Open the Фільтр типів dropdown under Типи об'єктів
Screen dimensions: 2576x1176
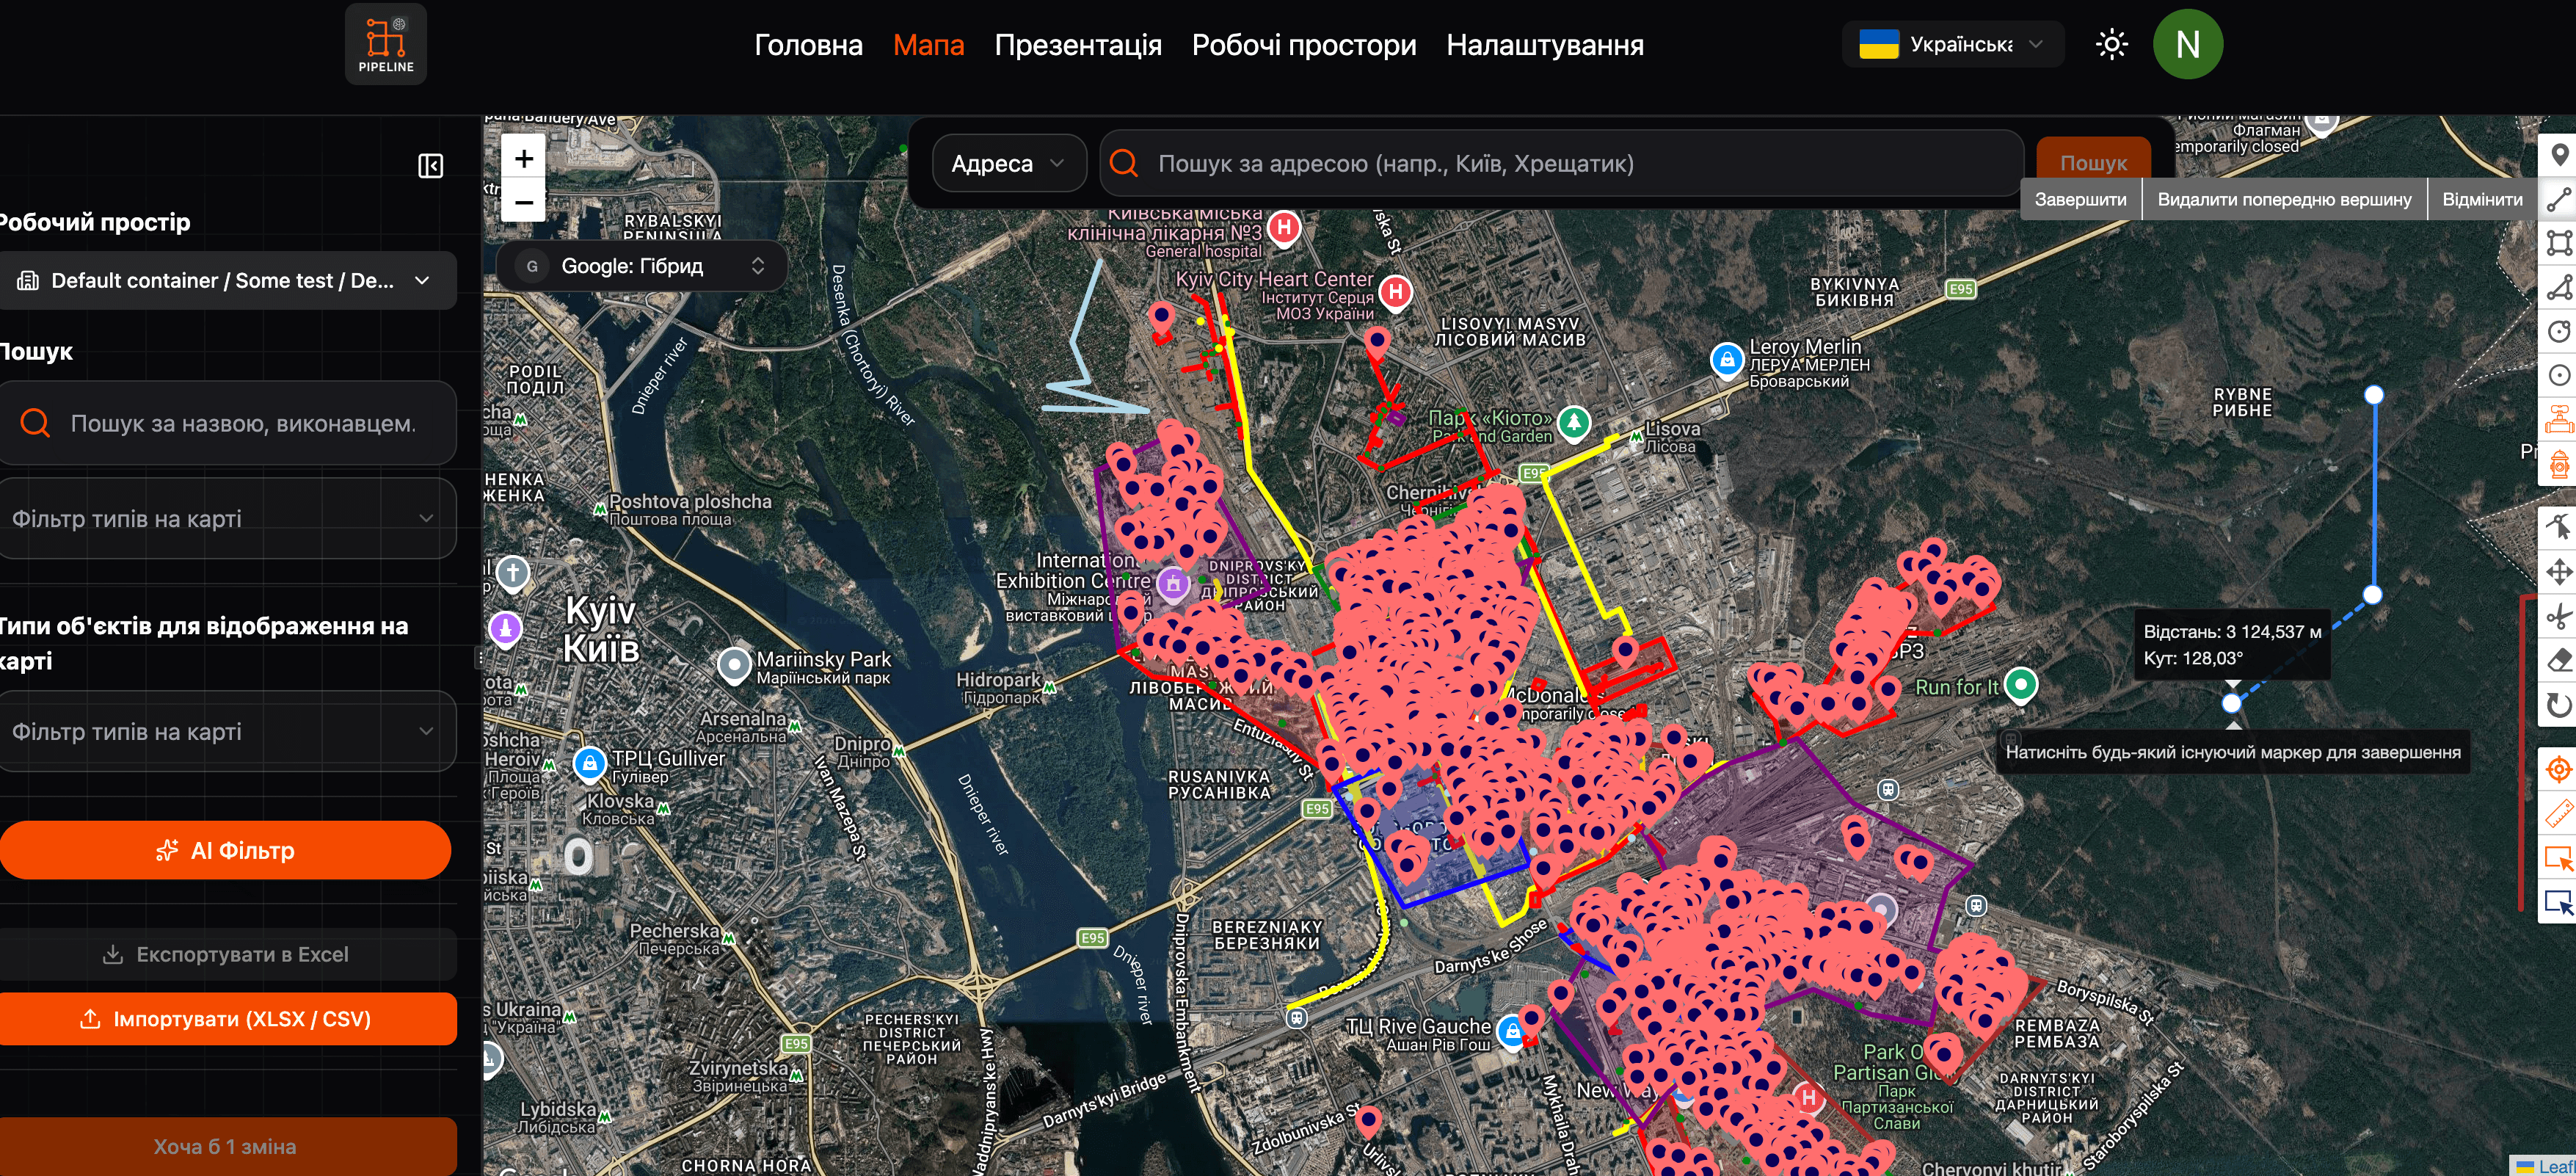227,731
